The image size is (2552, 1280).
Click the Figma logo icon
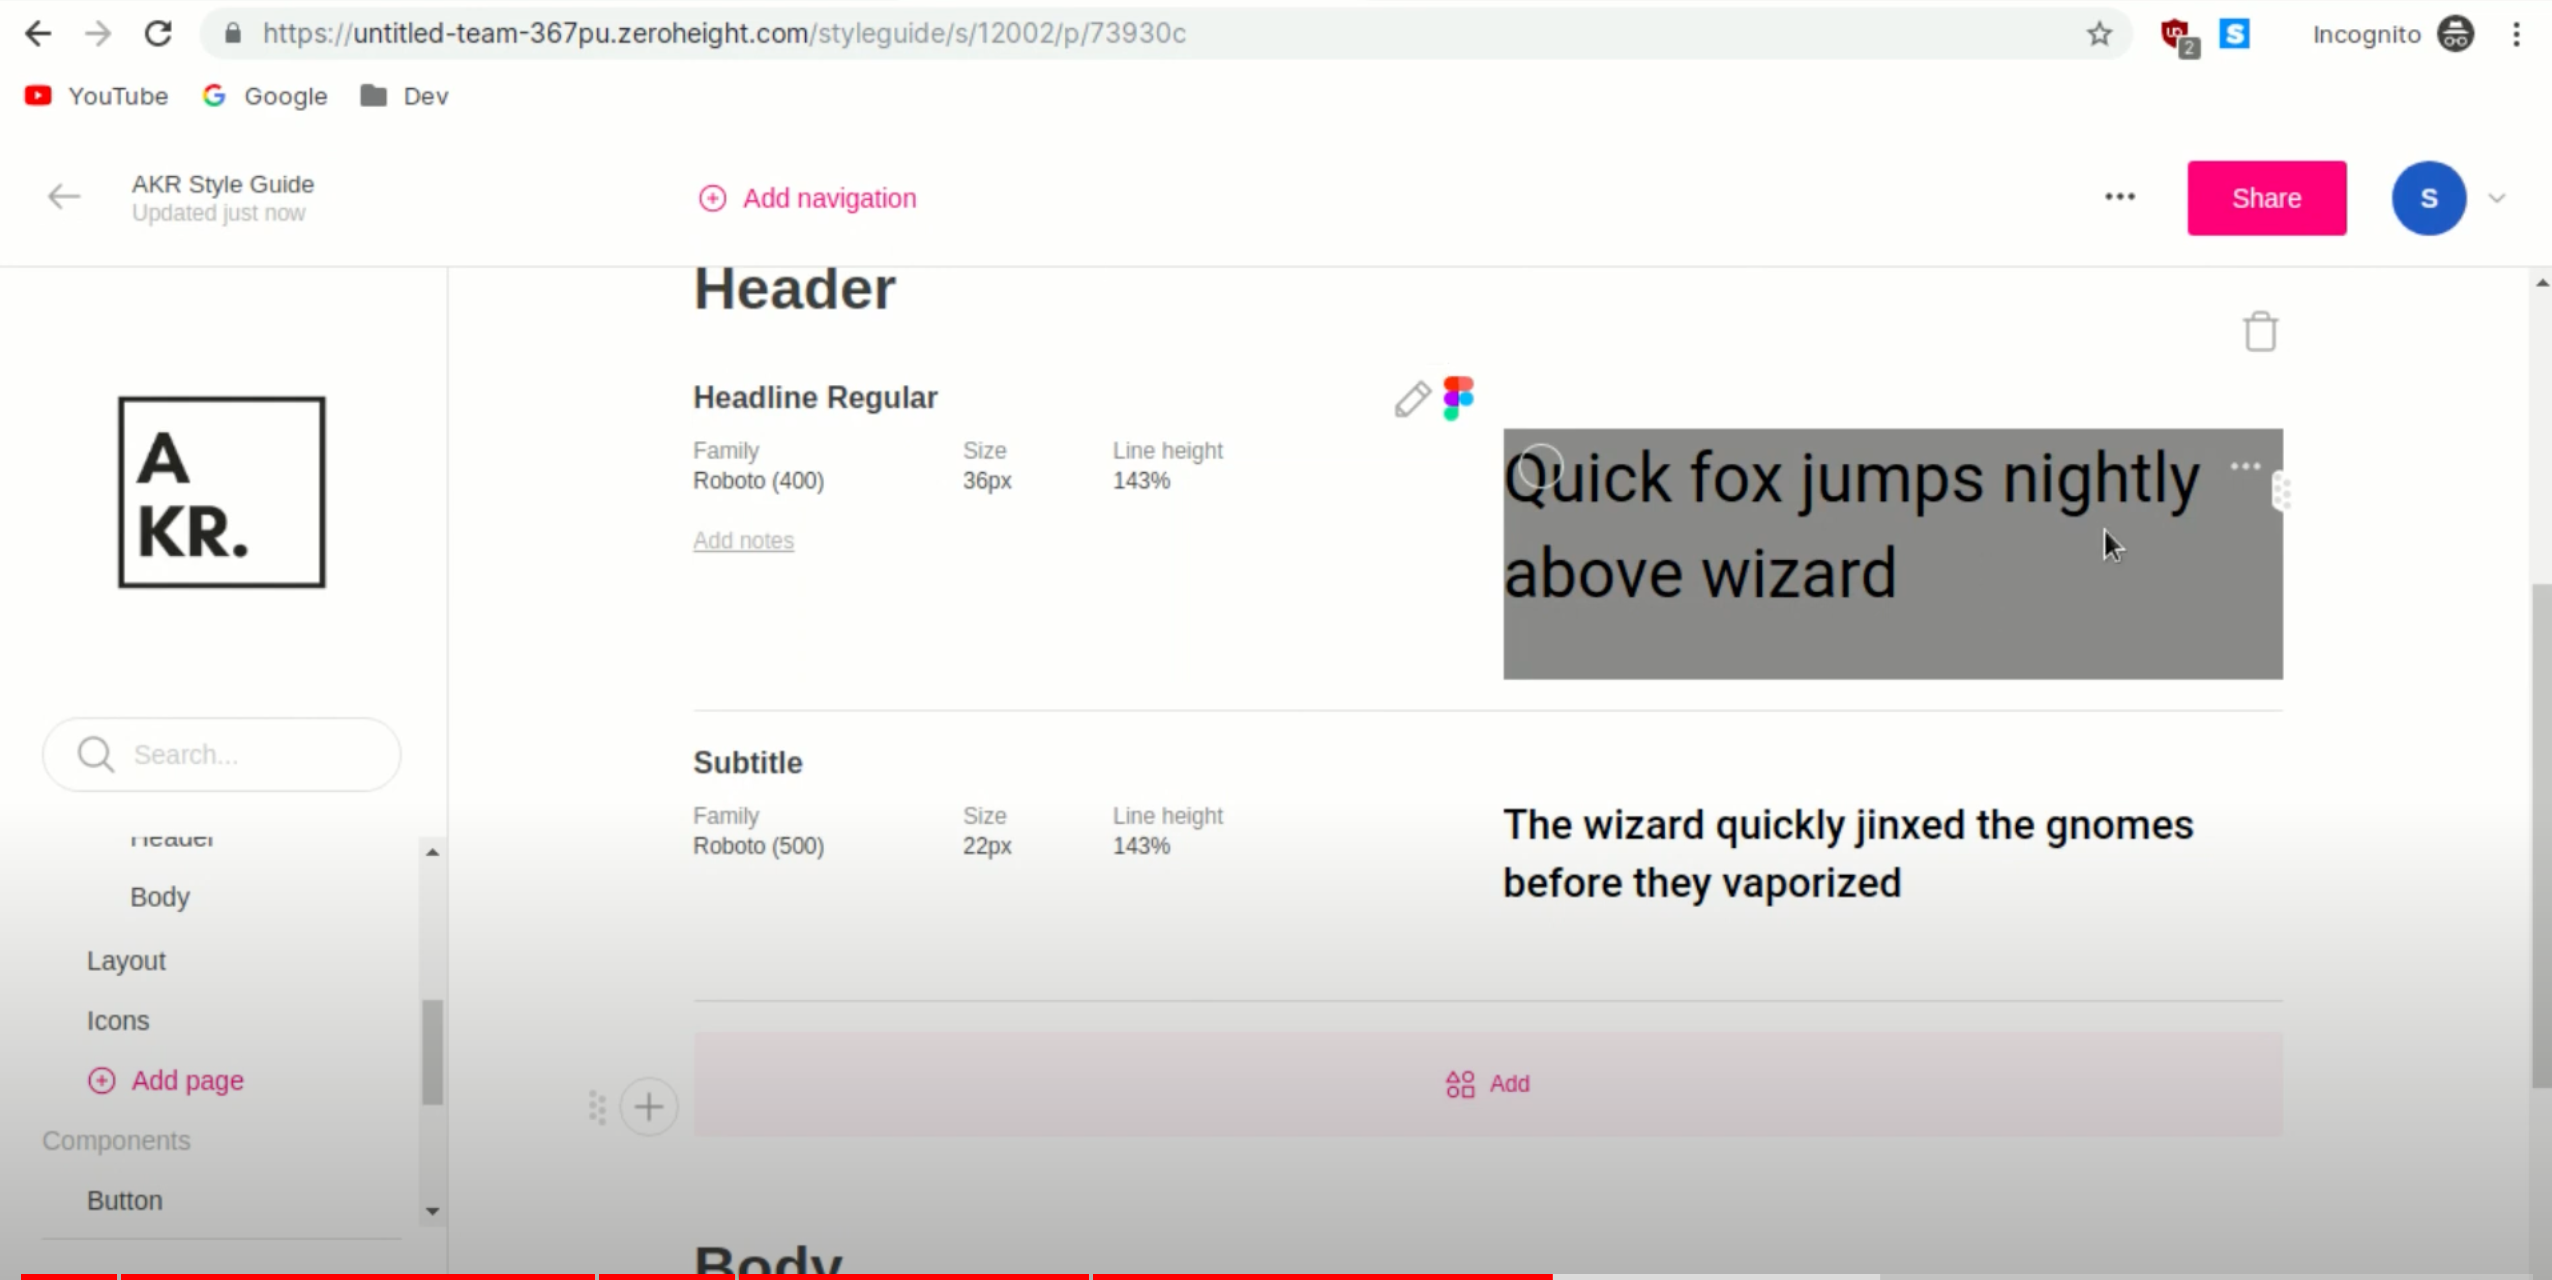point(1458,398)
